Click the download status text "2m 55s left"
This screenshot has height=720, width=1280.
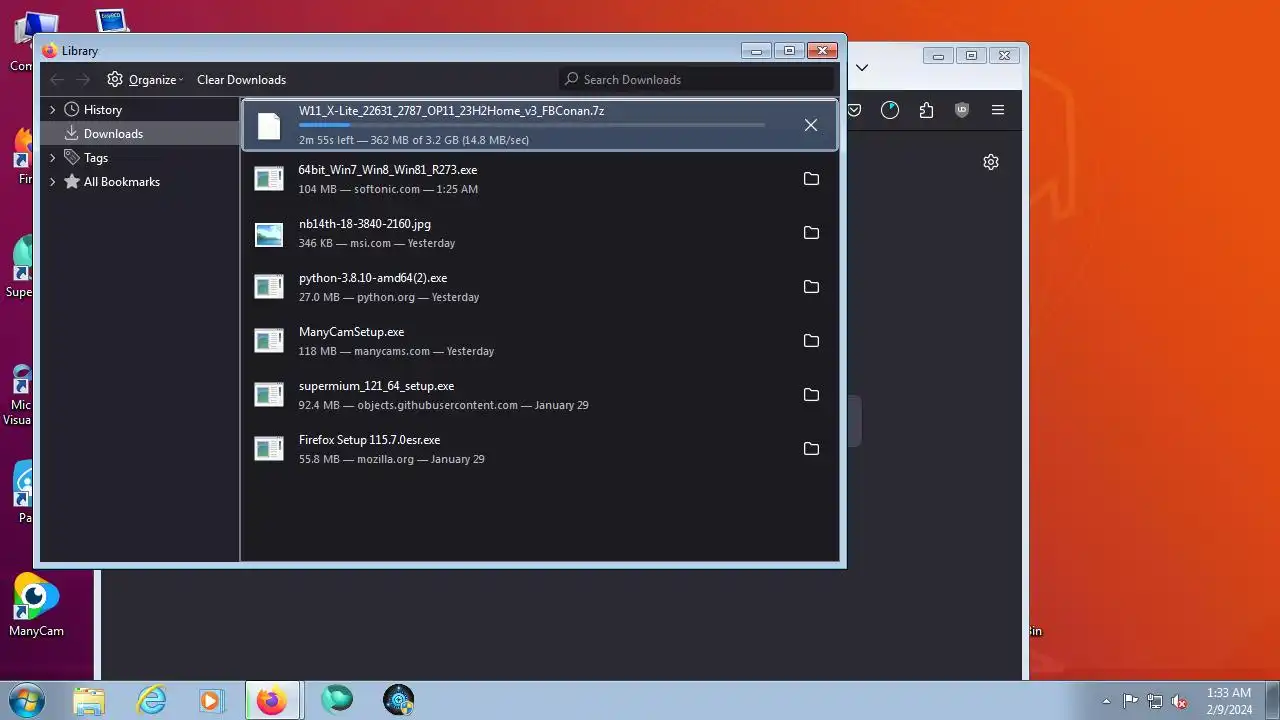pos(326,140)
